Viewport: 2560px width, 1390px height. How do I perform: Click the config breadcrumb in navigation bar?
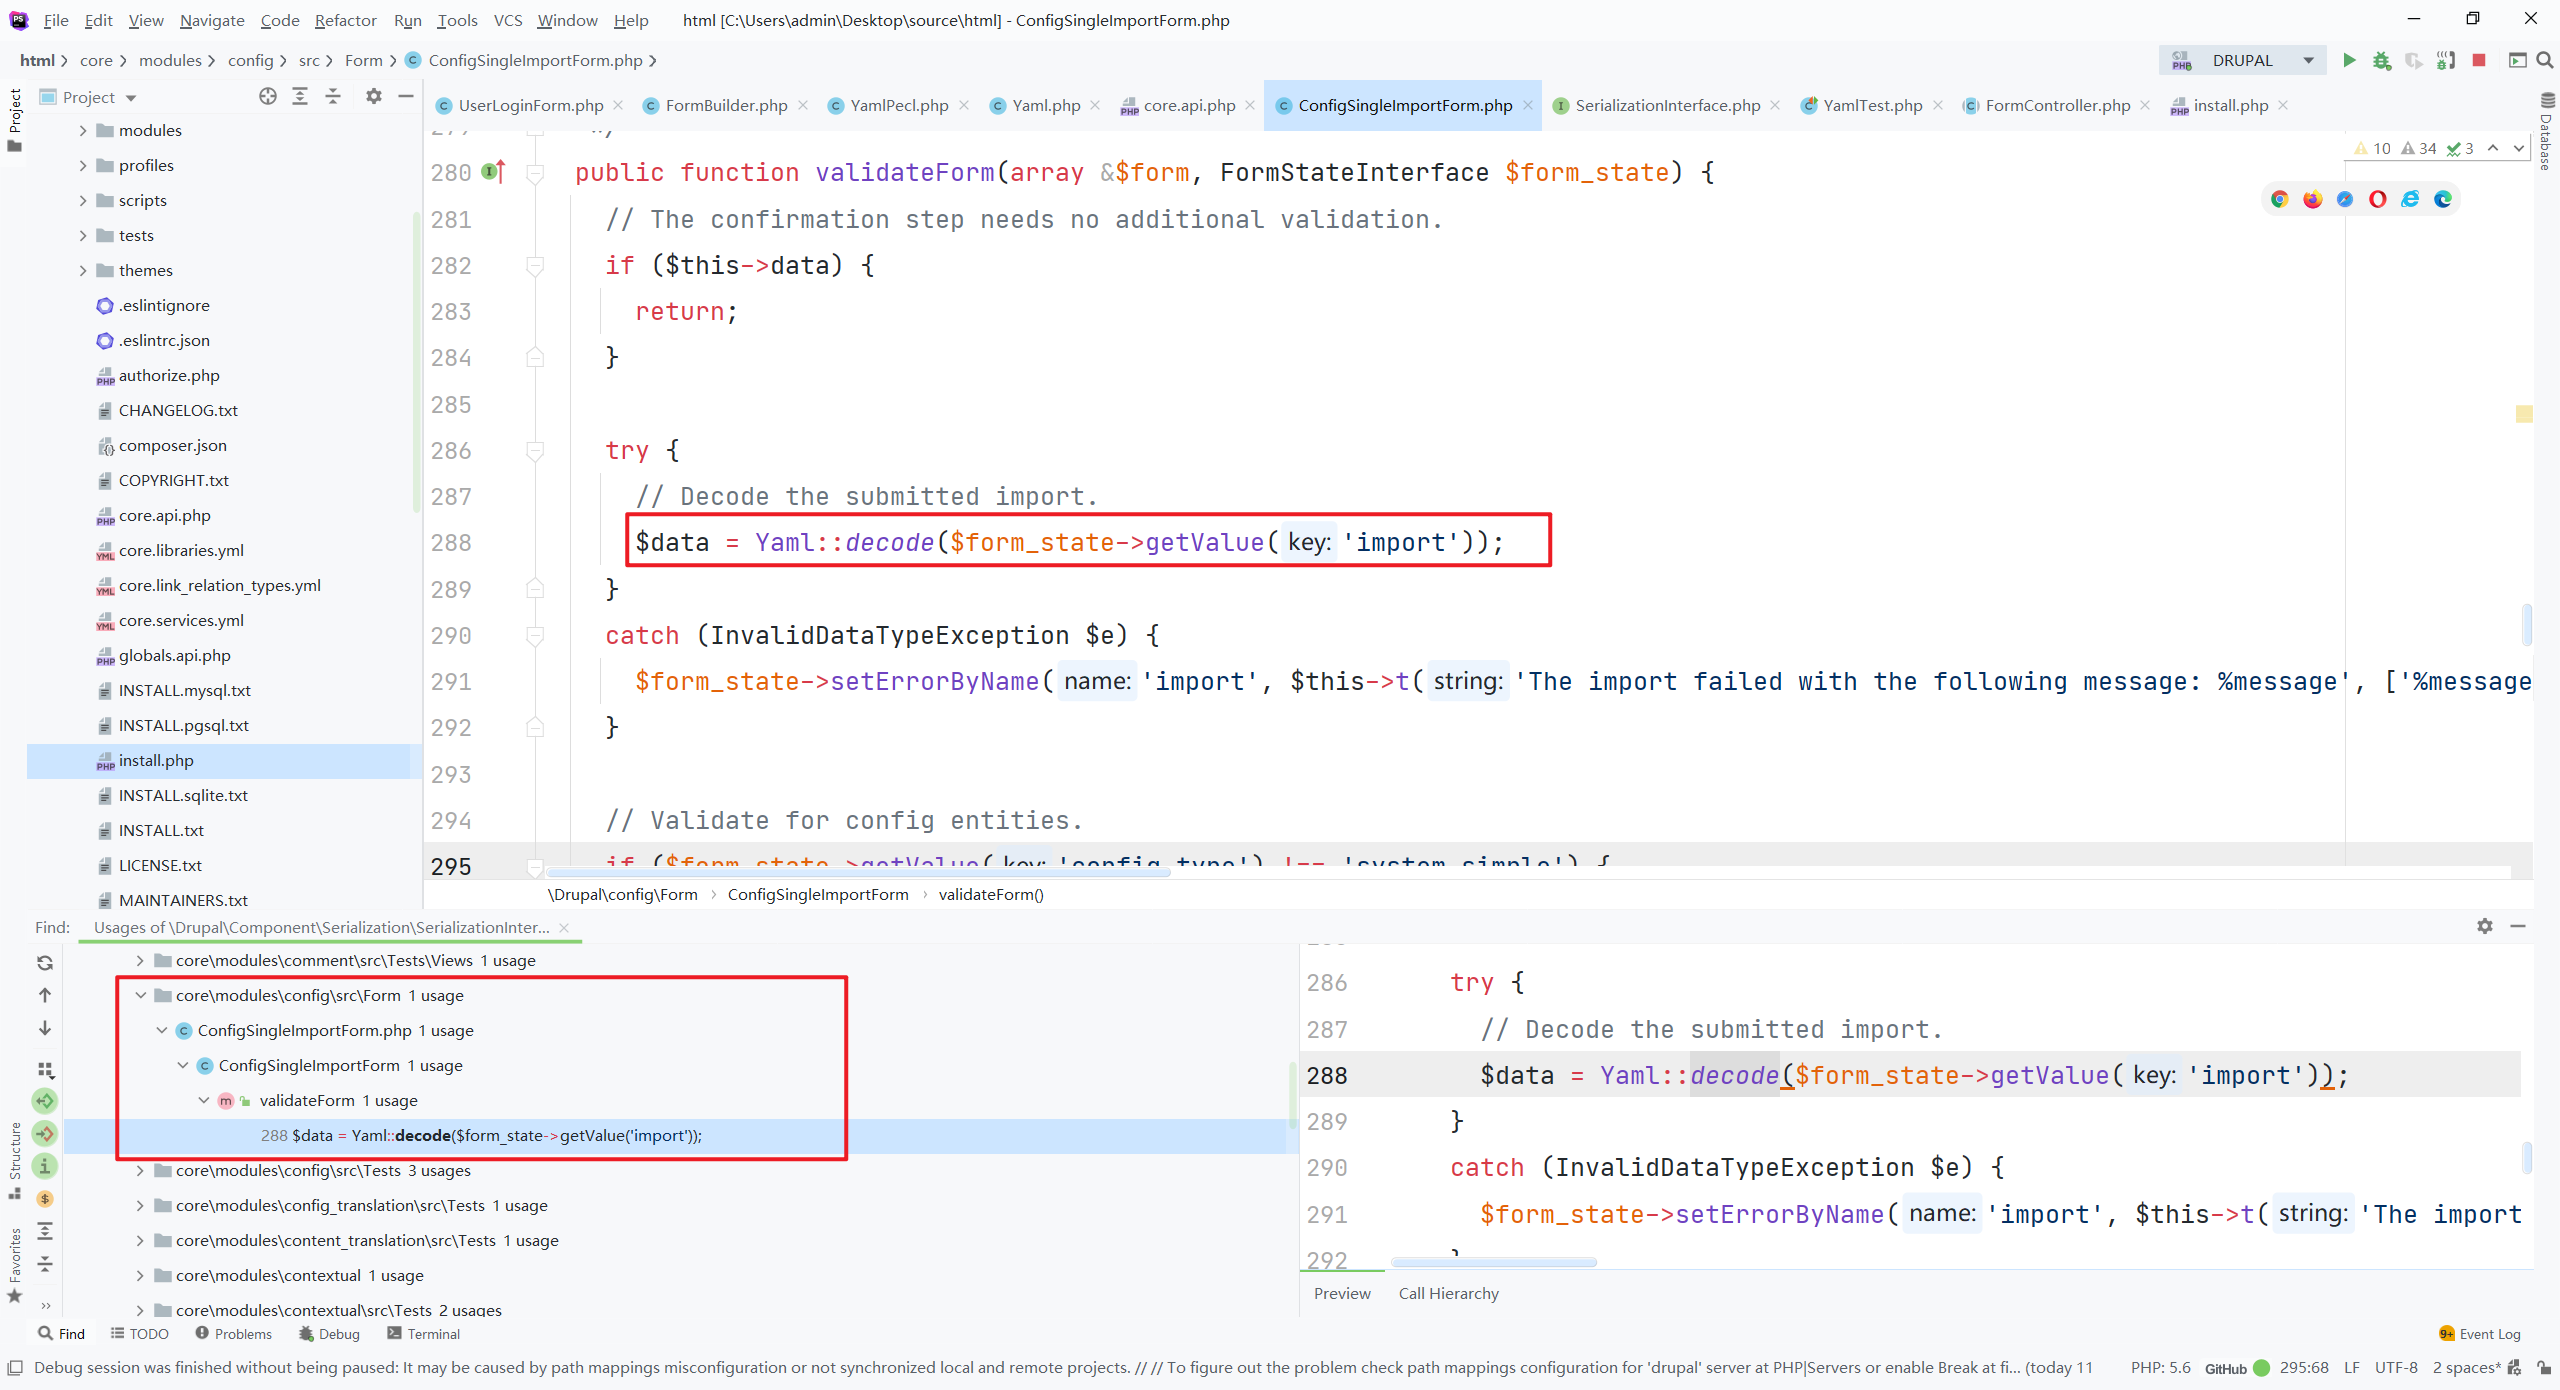(250, 61)
